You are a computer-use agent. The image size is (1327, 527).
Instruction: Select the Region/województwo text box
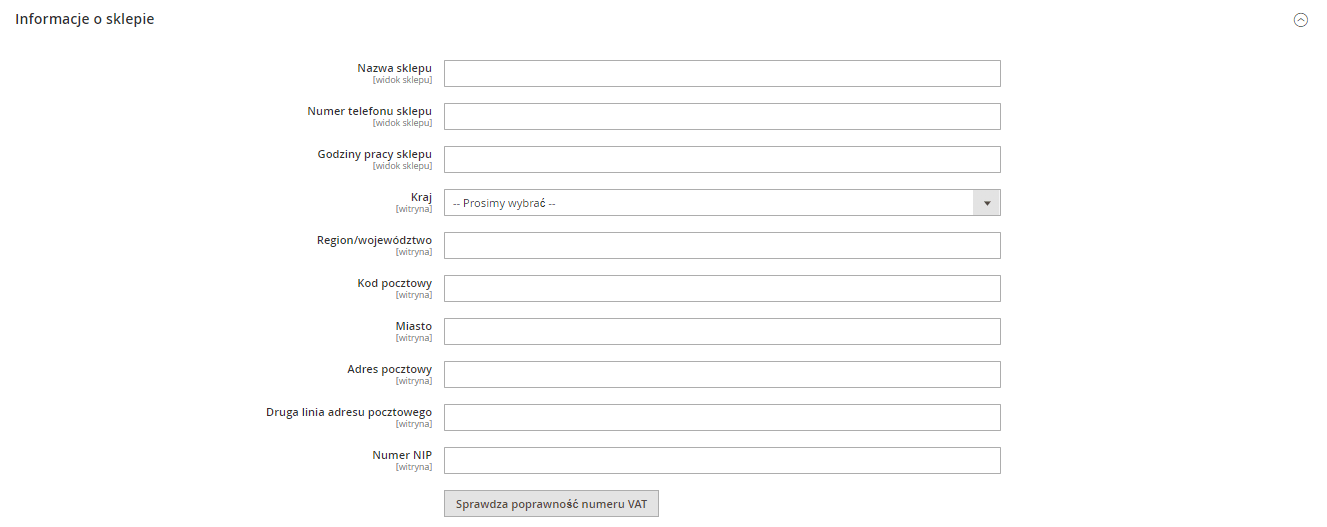click(722, 246)
